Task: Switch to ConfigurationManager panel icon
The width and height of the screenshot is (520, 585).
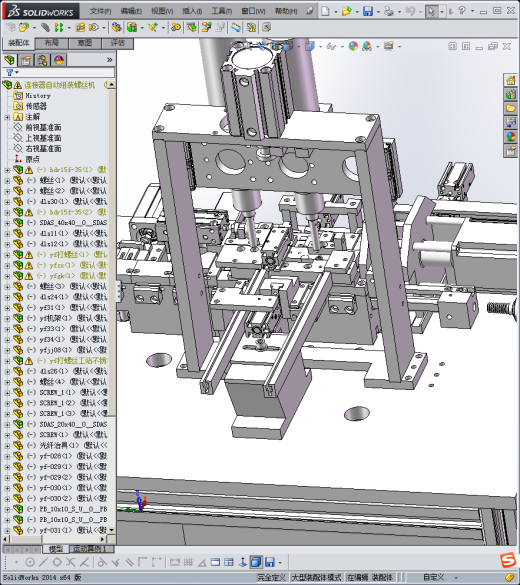Action: (42, 60)
